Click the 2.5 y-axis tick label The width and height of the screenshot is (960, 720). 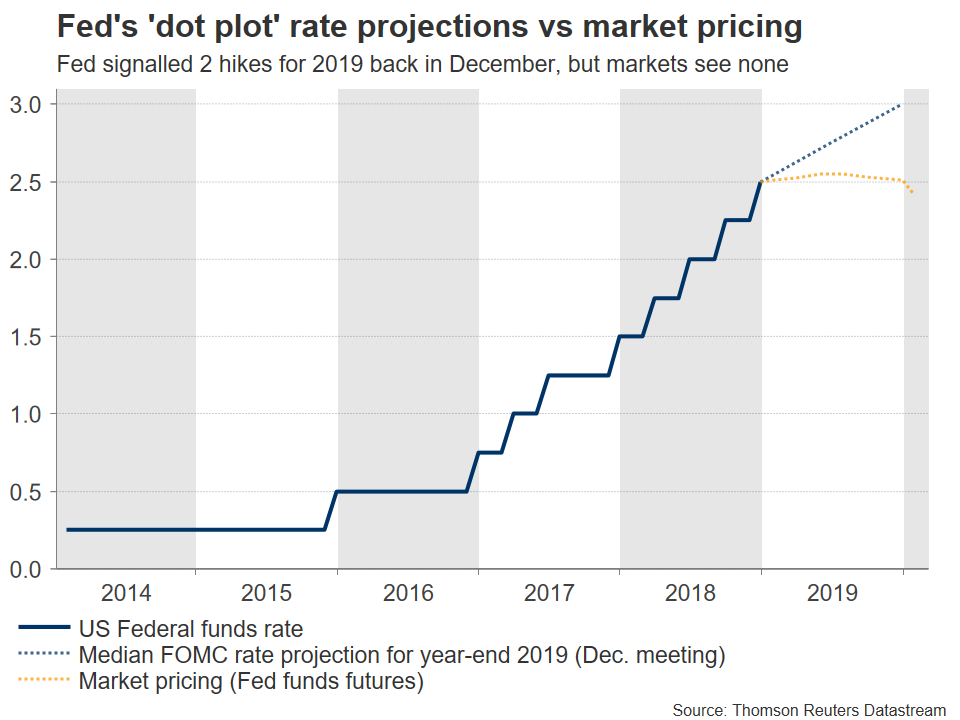(x=27, y=182)
